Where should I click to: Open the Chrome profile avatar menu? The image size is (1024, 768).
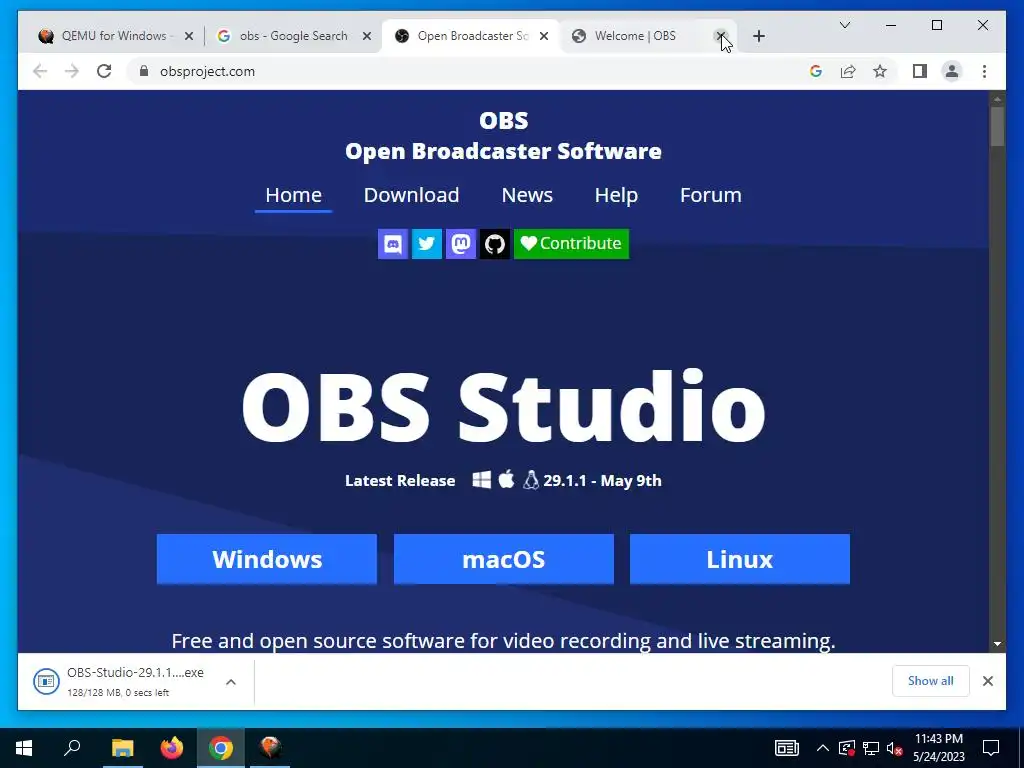(x=952, y=71)
